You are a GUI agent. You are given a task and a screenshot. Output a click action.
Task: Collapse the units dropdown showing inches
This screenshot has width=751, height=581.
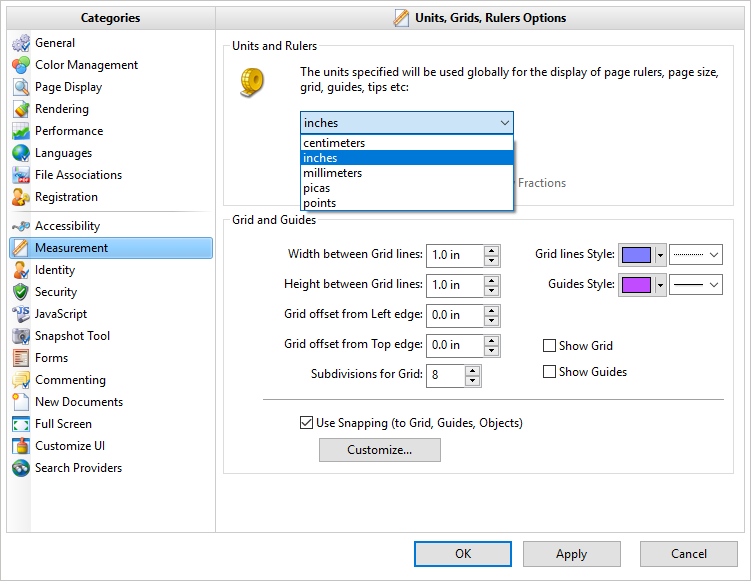407,123
